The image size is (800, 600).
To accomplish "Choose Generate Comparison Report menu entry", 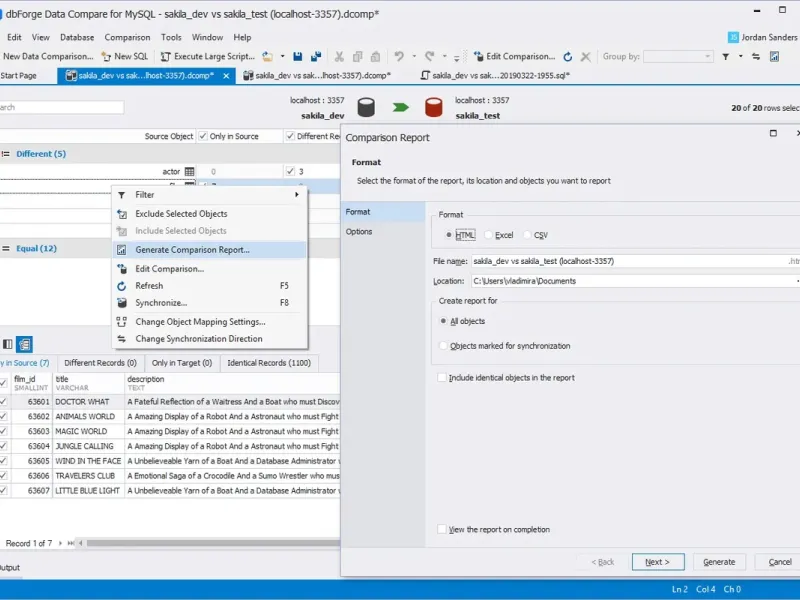I will pos(192,250).
